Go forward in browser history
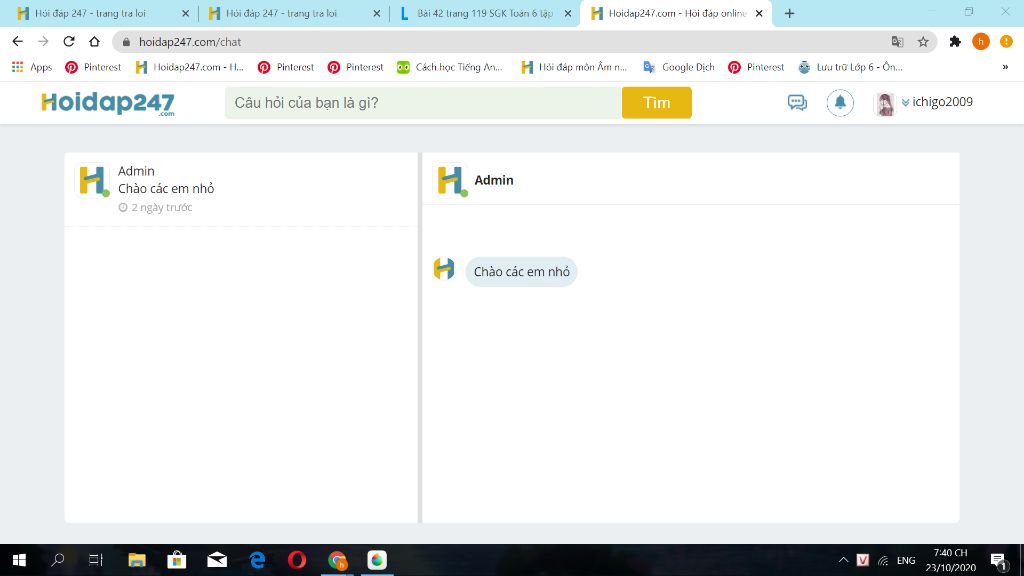This screenshot has height=576, width=1024. (x=43, y=42)
